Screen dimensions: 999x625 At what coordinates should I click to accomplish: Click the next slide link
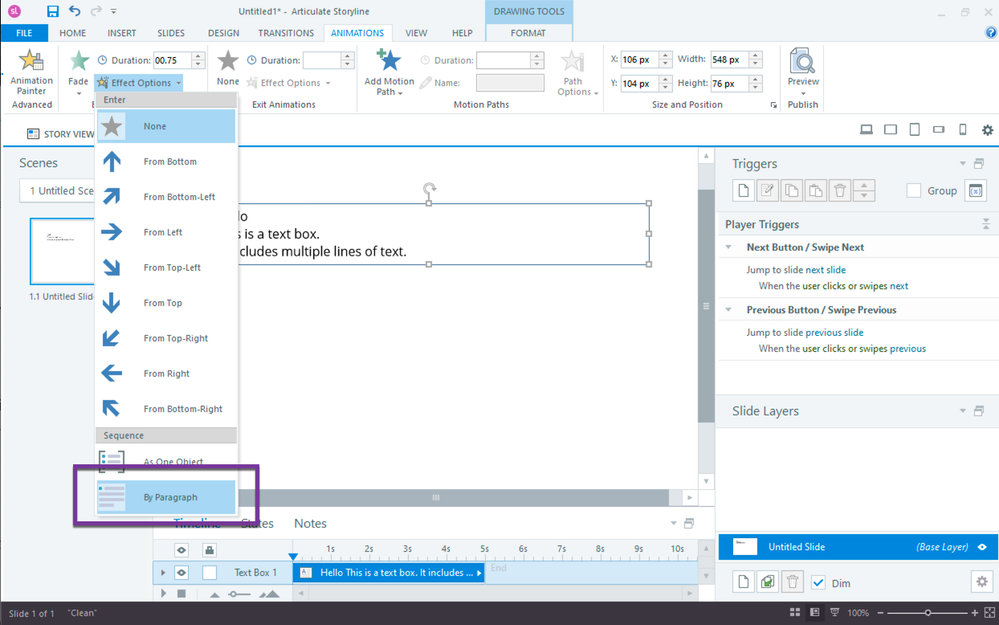(826, 269)
